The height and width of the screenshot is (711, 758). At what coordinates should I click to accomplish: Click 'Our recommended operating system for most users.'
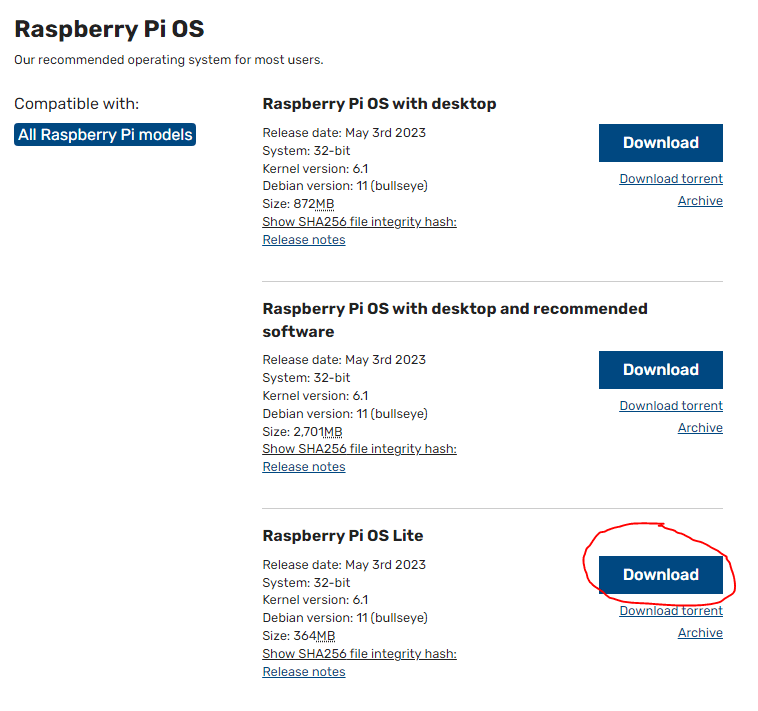[x=169, y=60]
